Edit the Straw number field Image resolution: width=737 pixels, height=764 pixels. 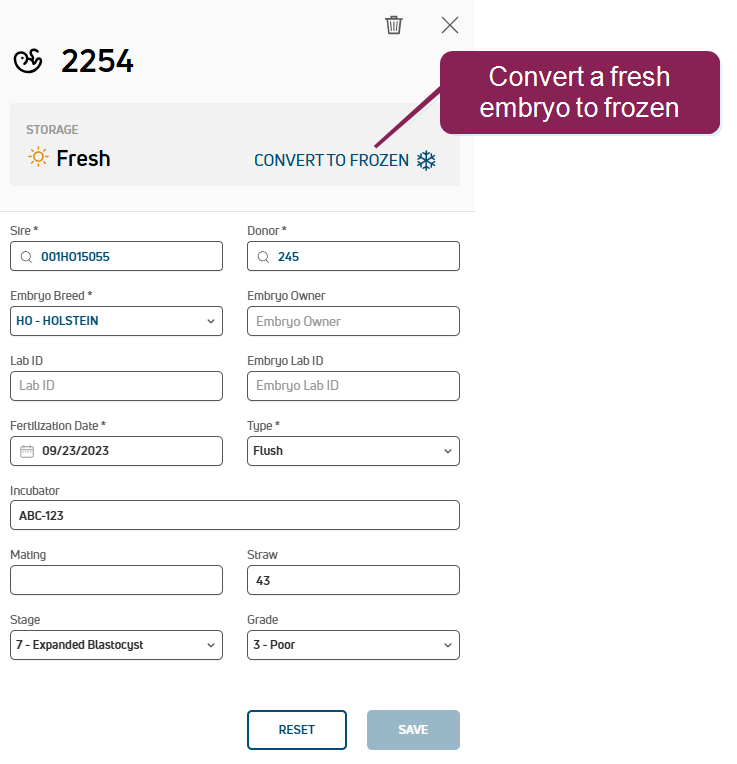tap(353, 580)
